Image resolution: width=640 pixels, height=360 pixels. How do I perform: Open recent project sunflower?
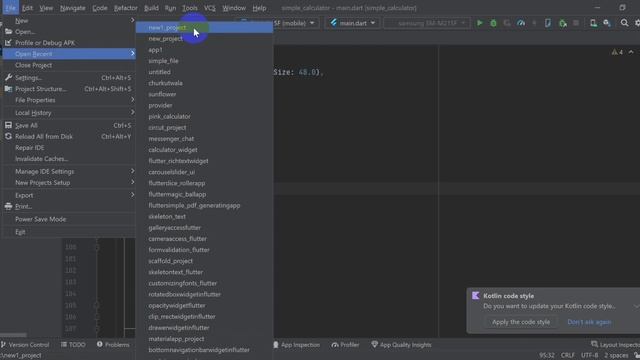tap(204, 94)
